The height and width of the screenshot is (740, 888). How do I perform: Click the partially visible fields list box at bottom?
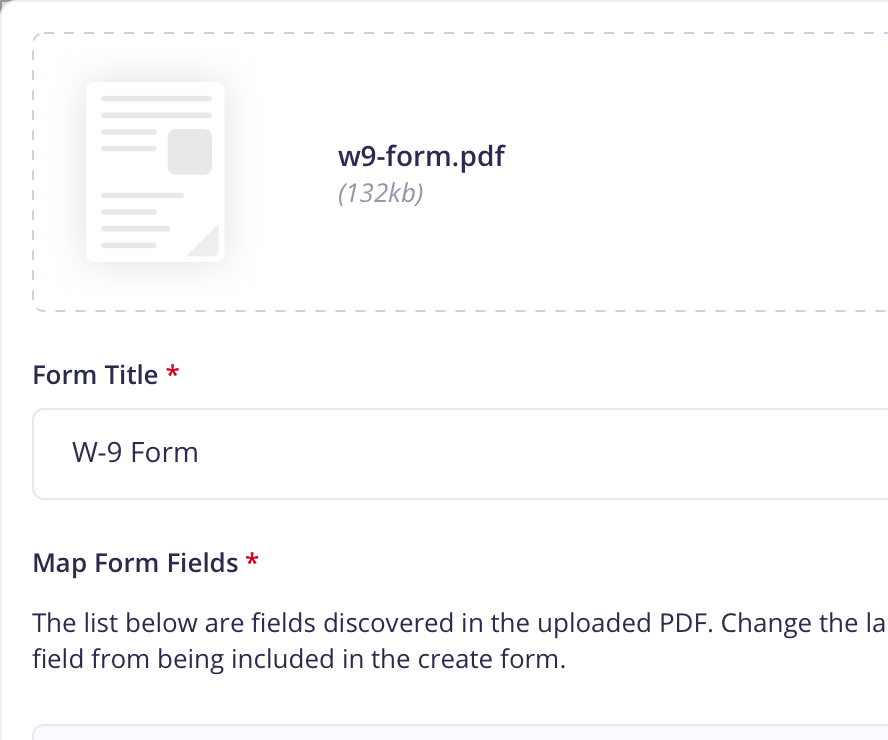tap(460, 732)
